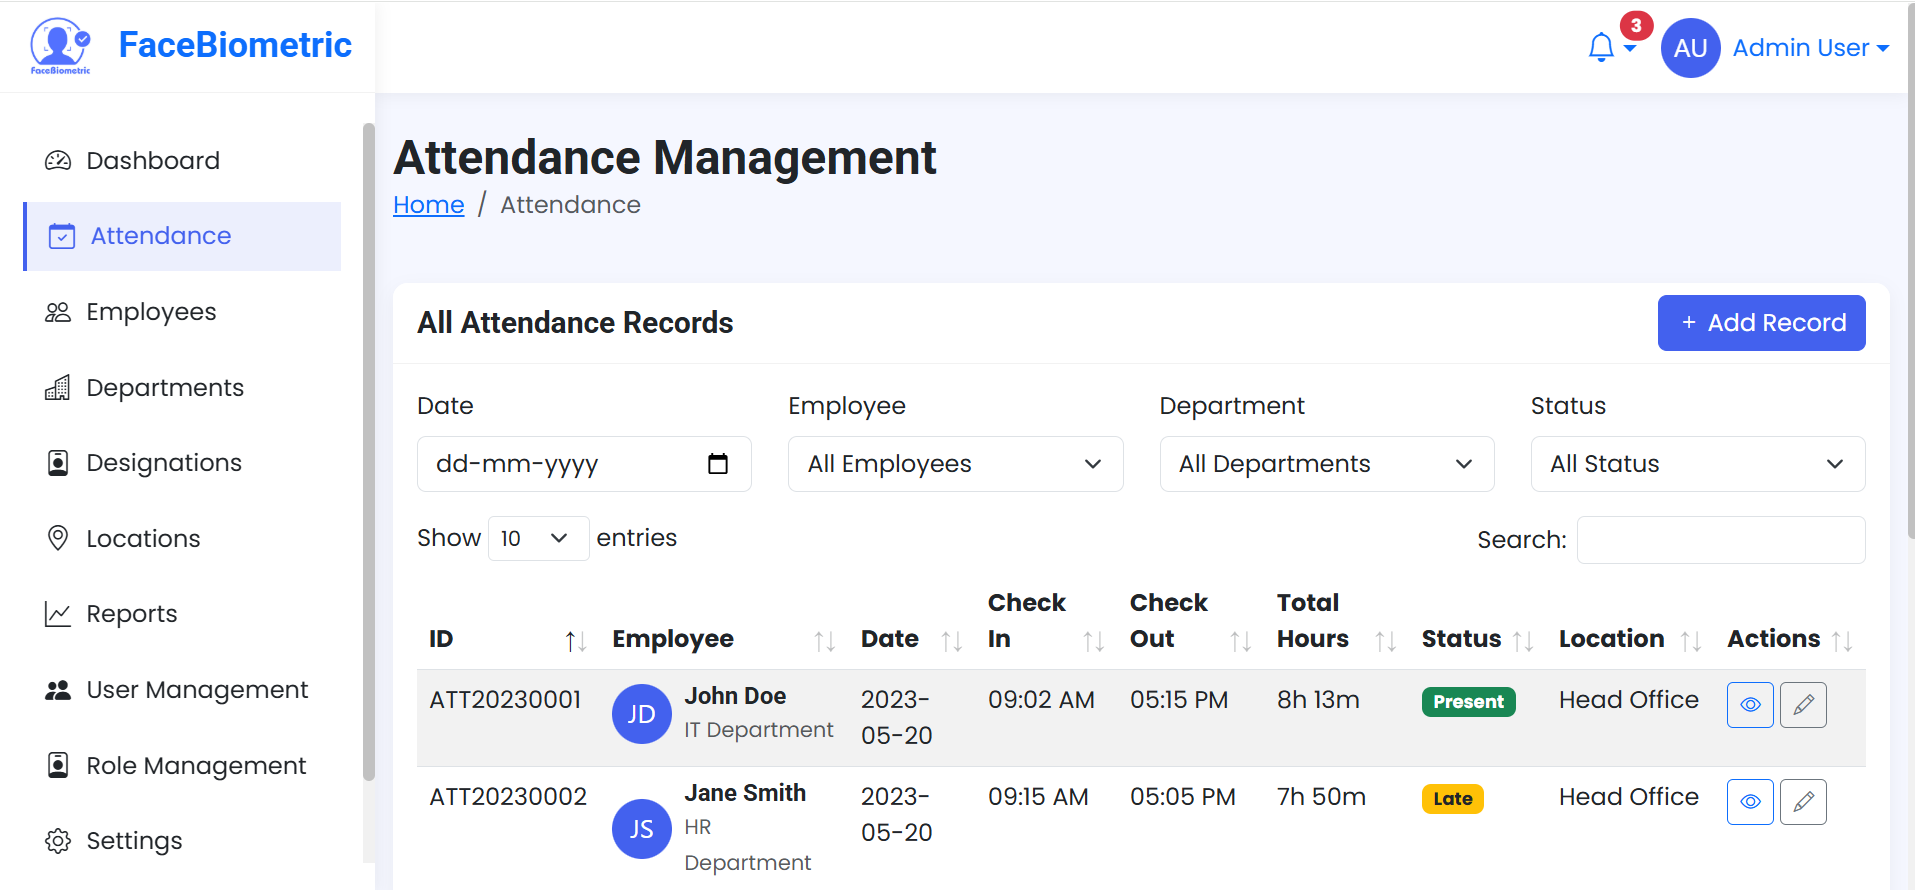Click the Present status badge
The width and height of the screenshot is (1915, 890).
point(1468,702)
